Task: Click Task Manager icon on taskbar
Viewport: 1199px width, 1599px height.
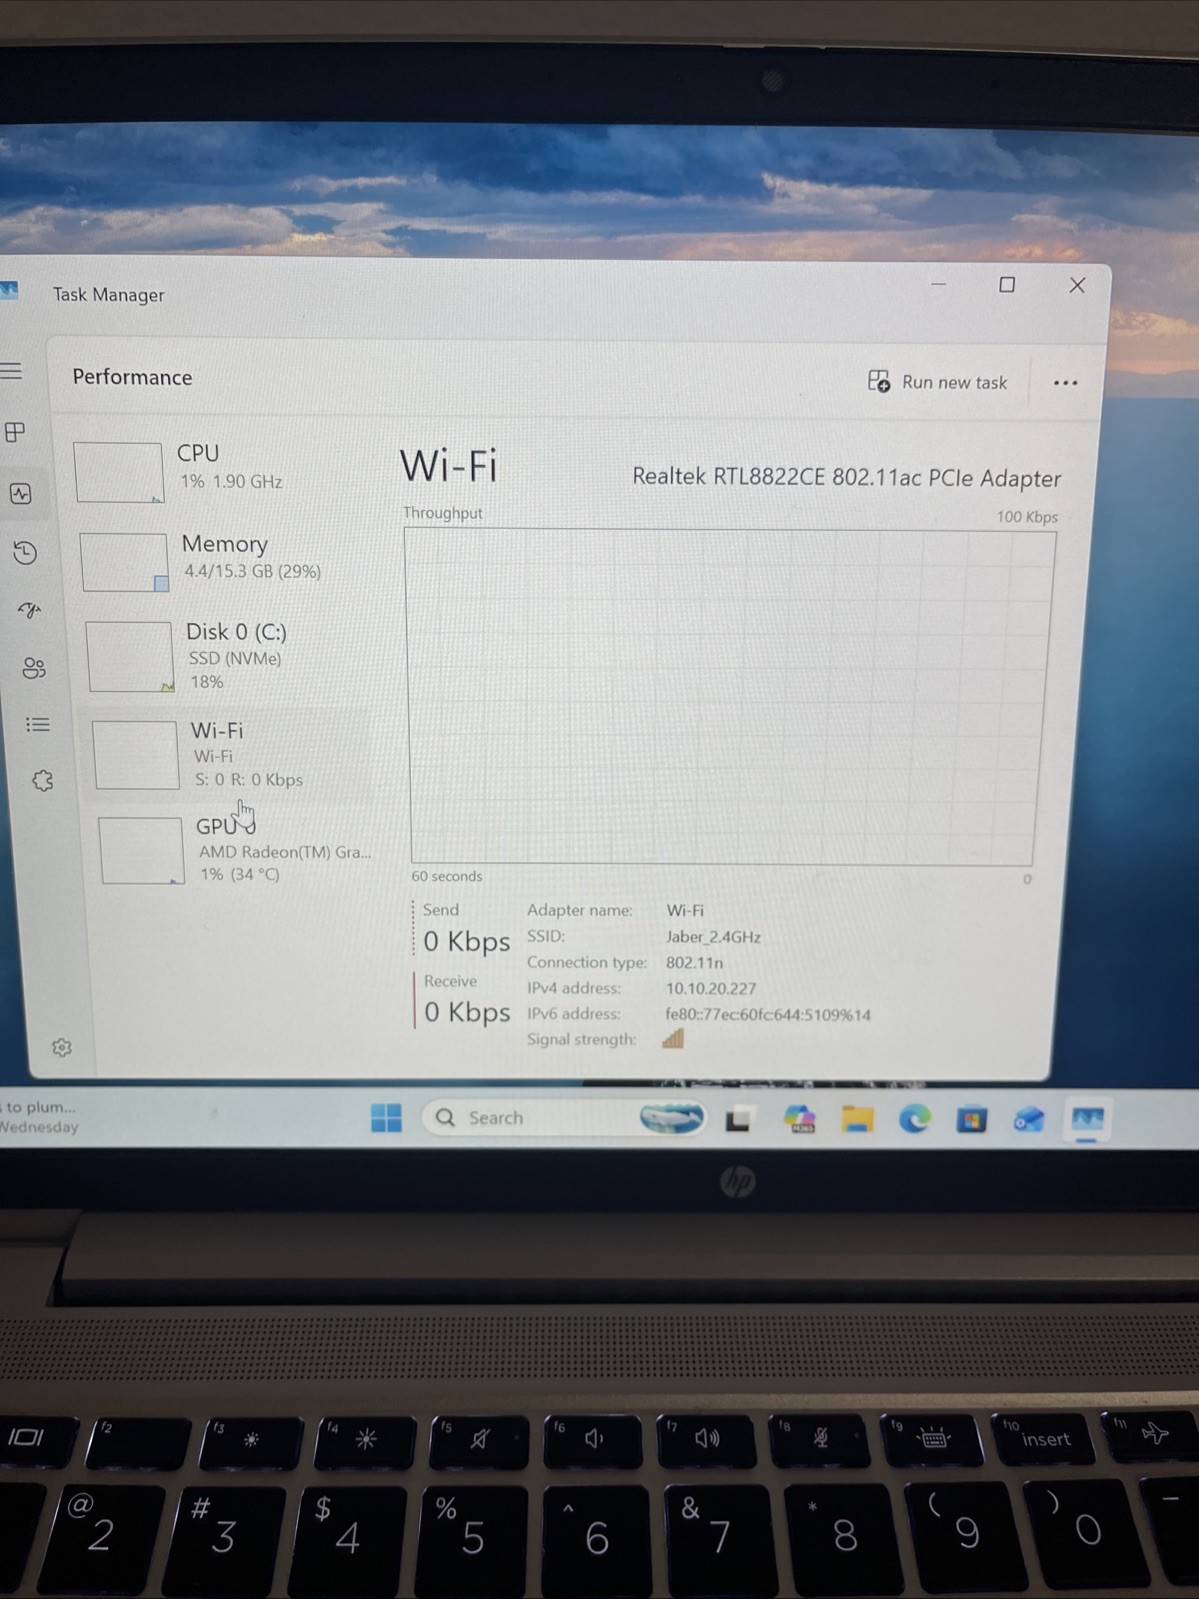Action: 1087,1119
